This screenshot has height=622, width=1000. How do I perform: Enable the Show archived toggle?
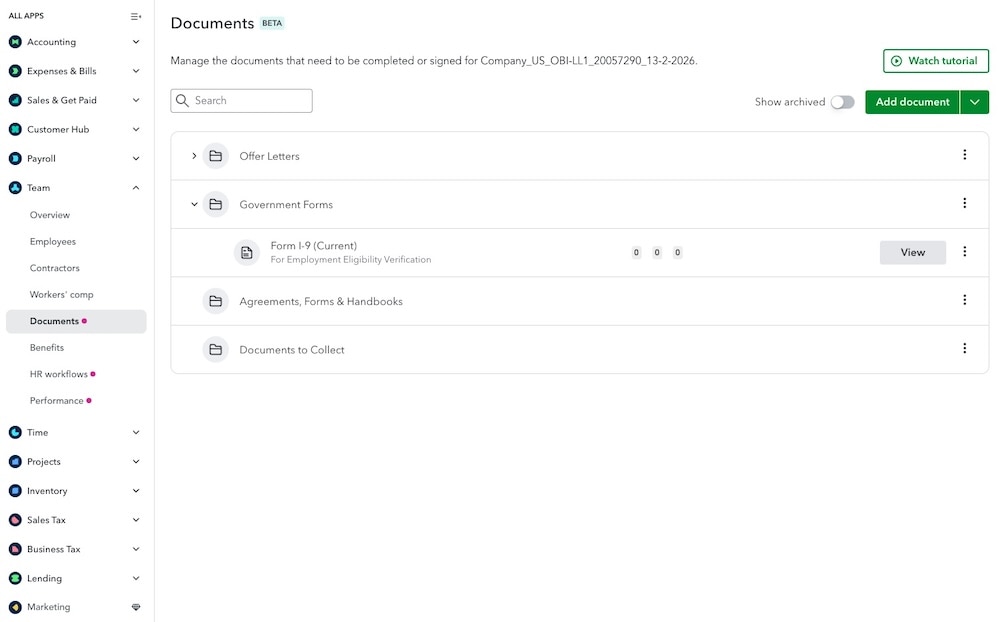coord(842,102)
